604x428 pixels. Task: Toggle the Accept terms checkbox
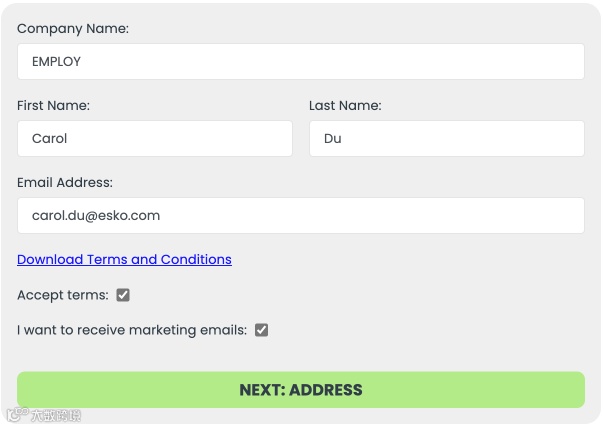[123, 295]
